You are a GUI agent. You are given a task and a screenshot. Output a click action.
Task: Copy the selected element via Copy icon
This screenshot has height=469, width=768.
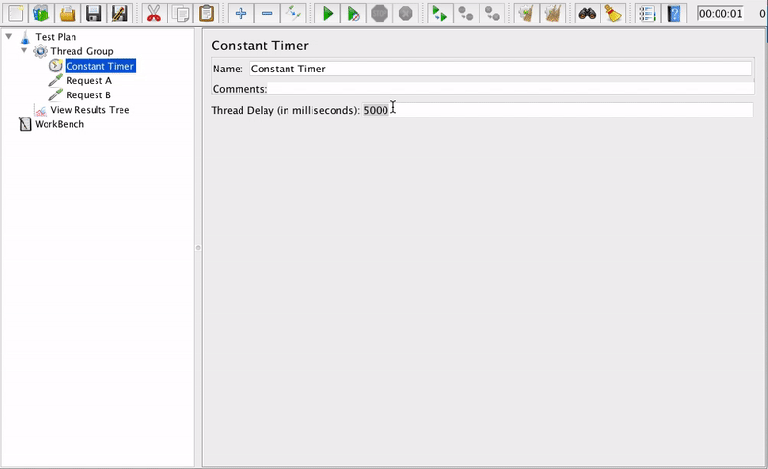pyautogui.click(x=180, y=13)
